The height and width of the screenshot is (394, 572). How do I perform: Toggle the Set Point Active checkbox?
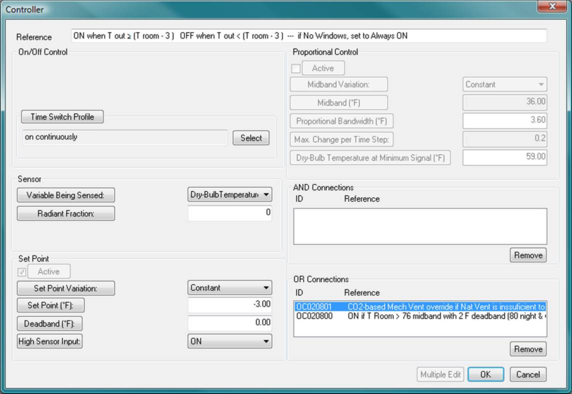pyautogui.click(x=22, y=272)
